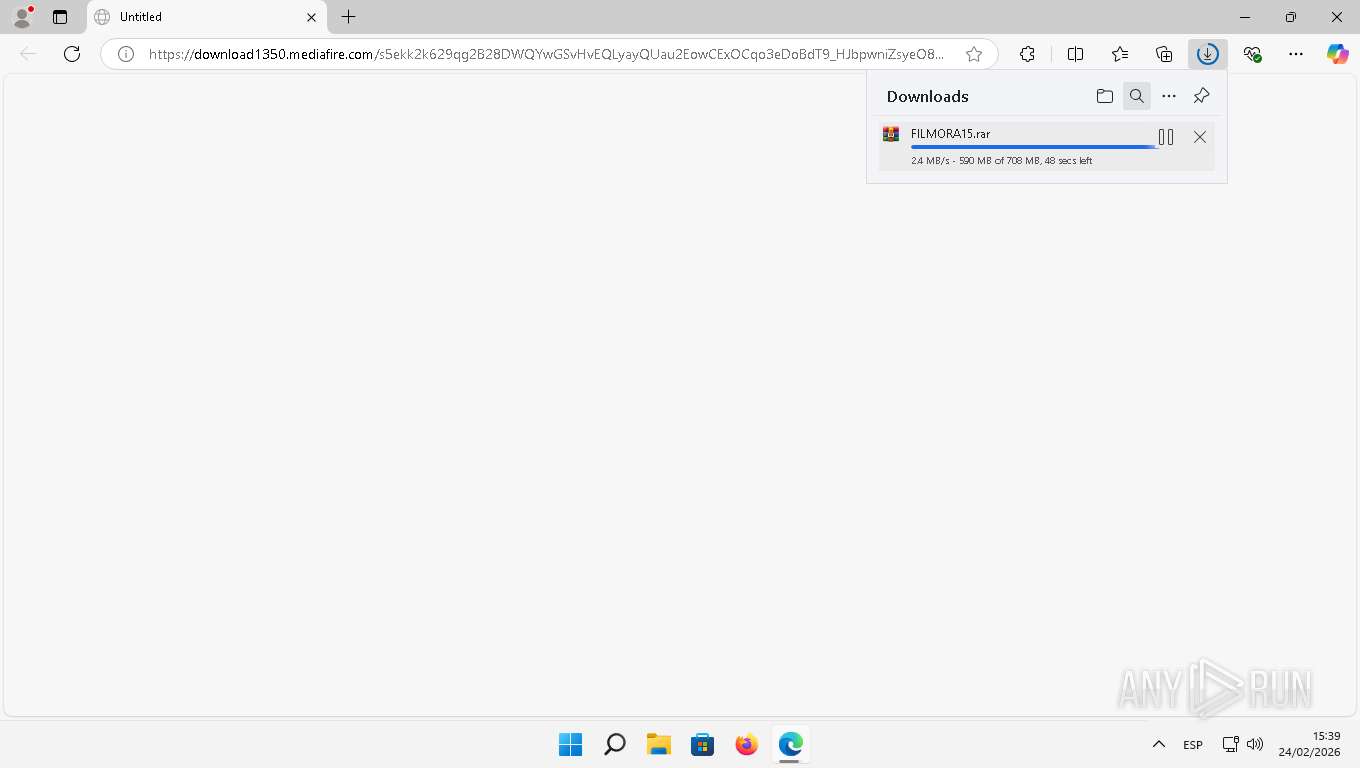
Task: Launch Firefox from taskbar
Action: [x=746, y=744]
